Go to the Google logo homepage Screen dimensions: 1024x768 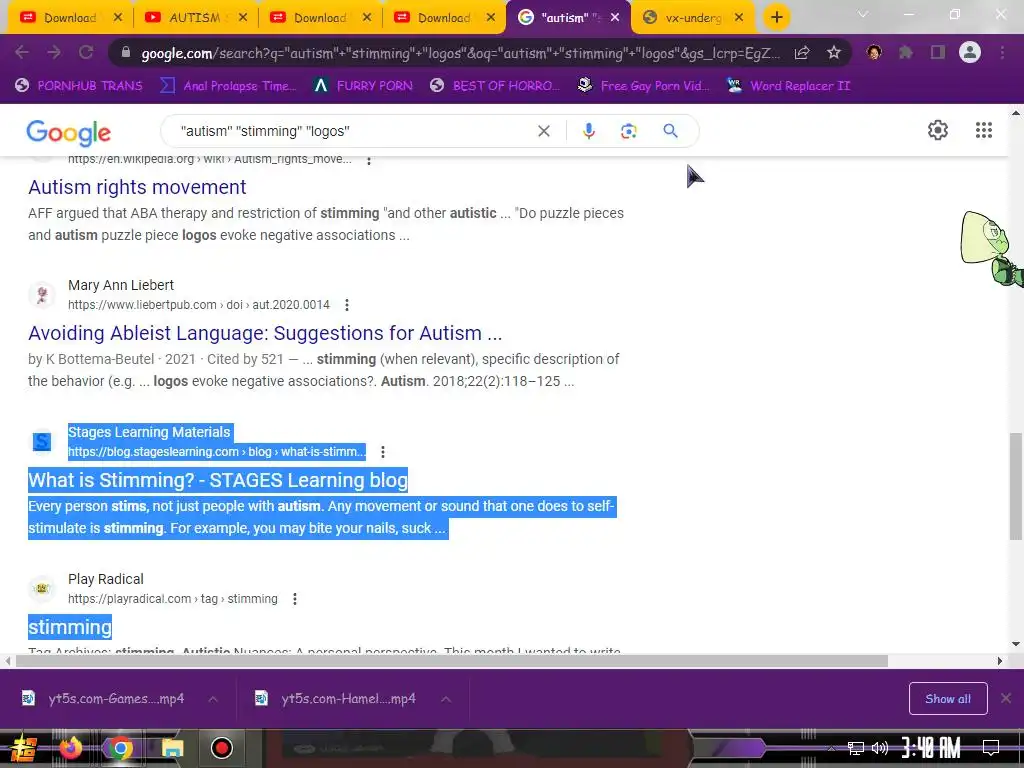[69, 133]
